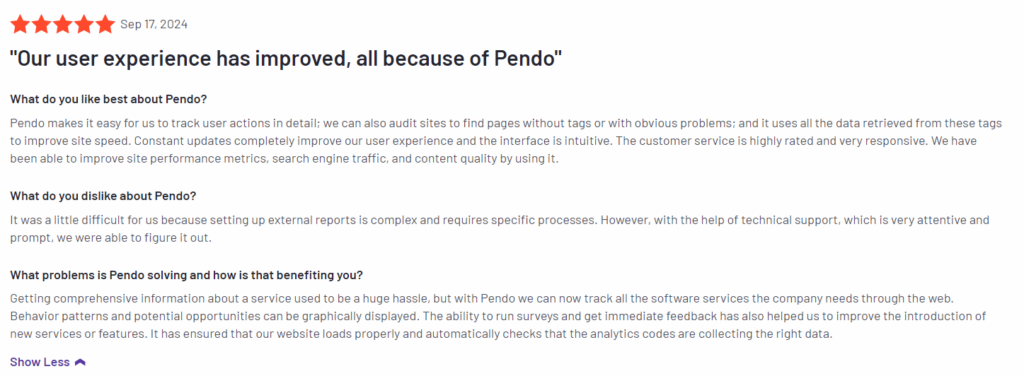
Task: Click the second orange rating star
Action: point(41,25)
